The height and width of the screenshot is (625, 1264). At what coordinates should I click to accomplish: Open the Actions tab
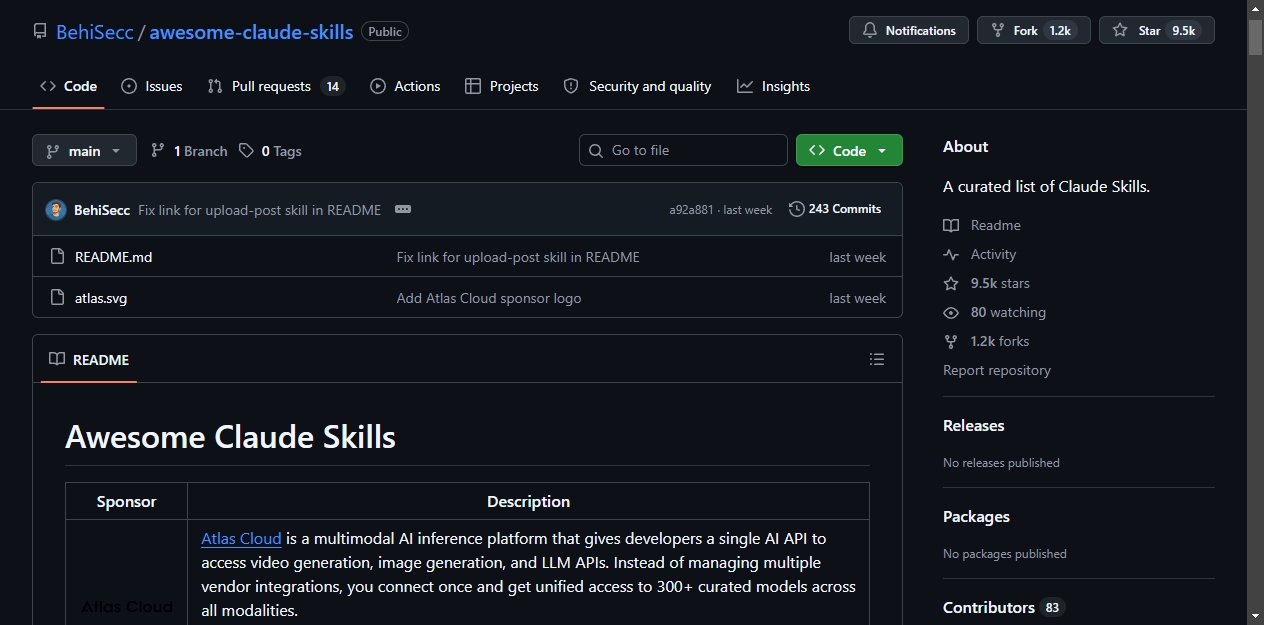point(405,86)
